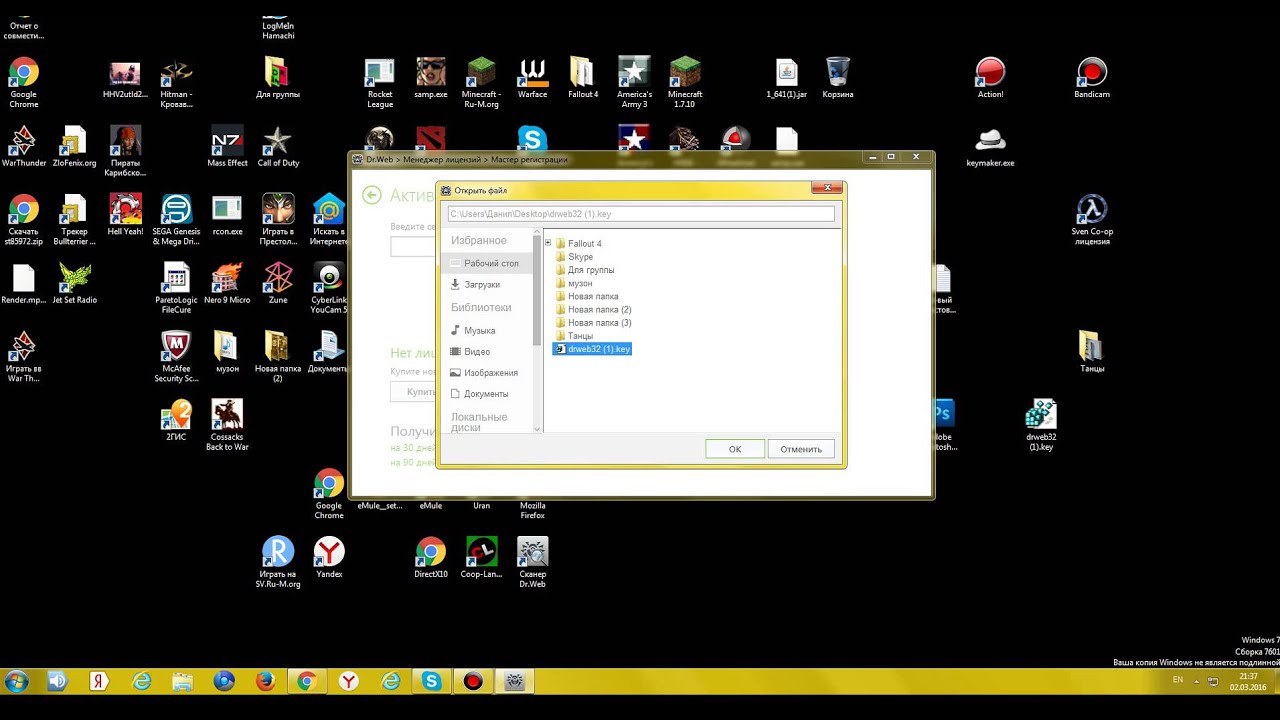Open Танцы folder icon on desktop
Screen dimensions: 1280x720
coord(1092,352)
